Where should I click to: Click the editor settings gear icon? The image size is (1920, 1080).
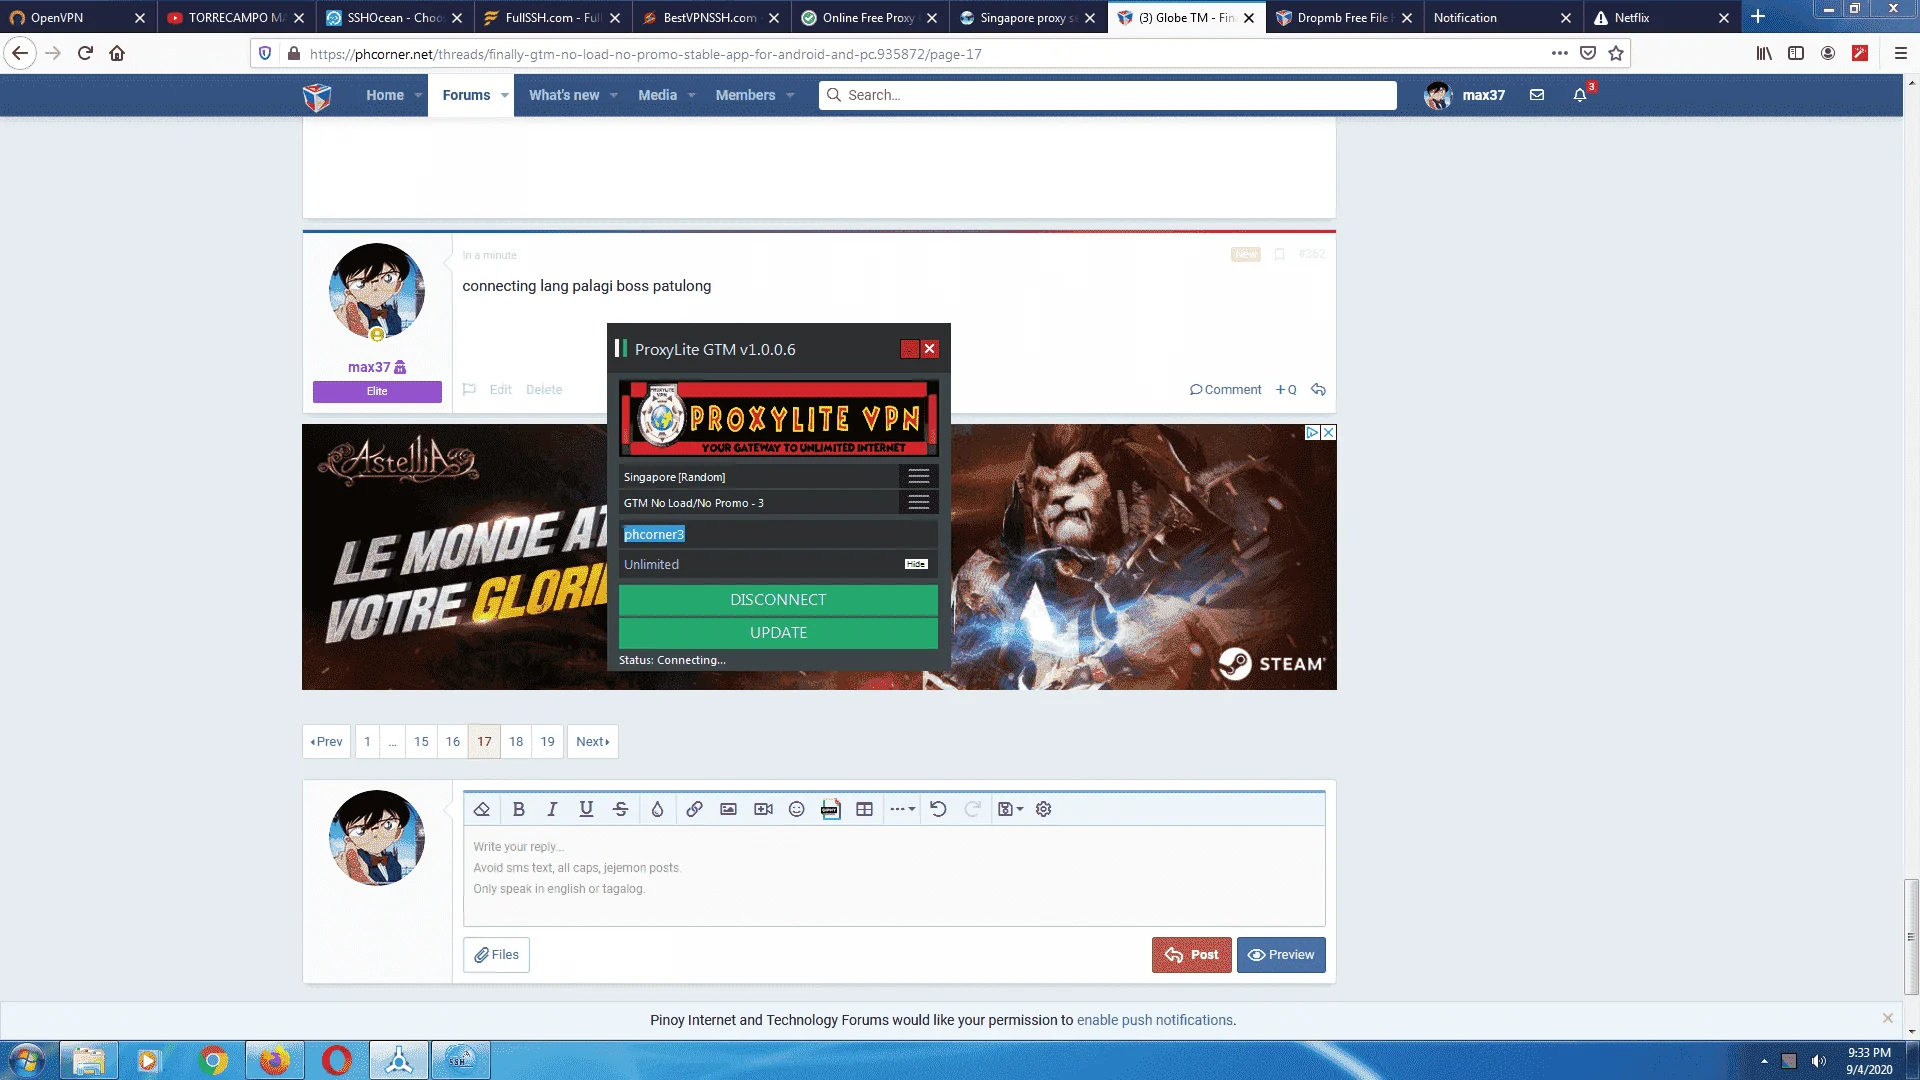1043,809
